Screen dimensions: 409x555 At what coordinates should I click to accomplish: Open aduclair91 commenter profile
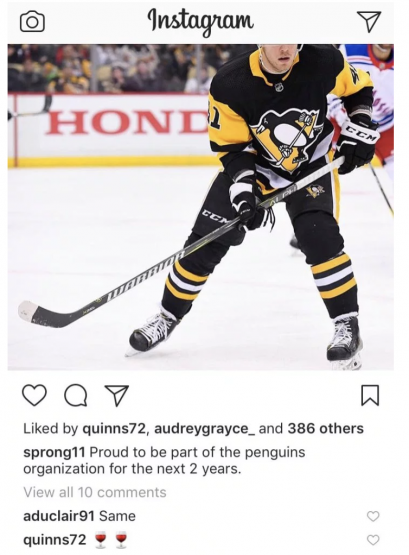point(59,516)
